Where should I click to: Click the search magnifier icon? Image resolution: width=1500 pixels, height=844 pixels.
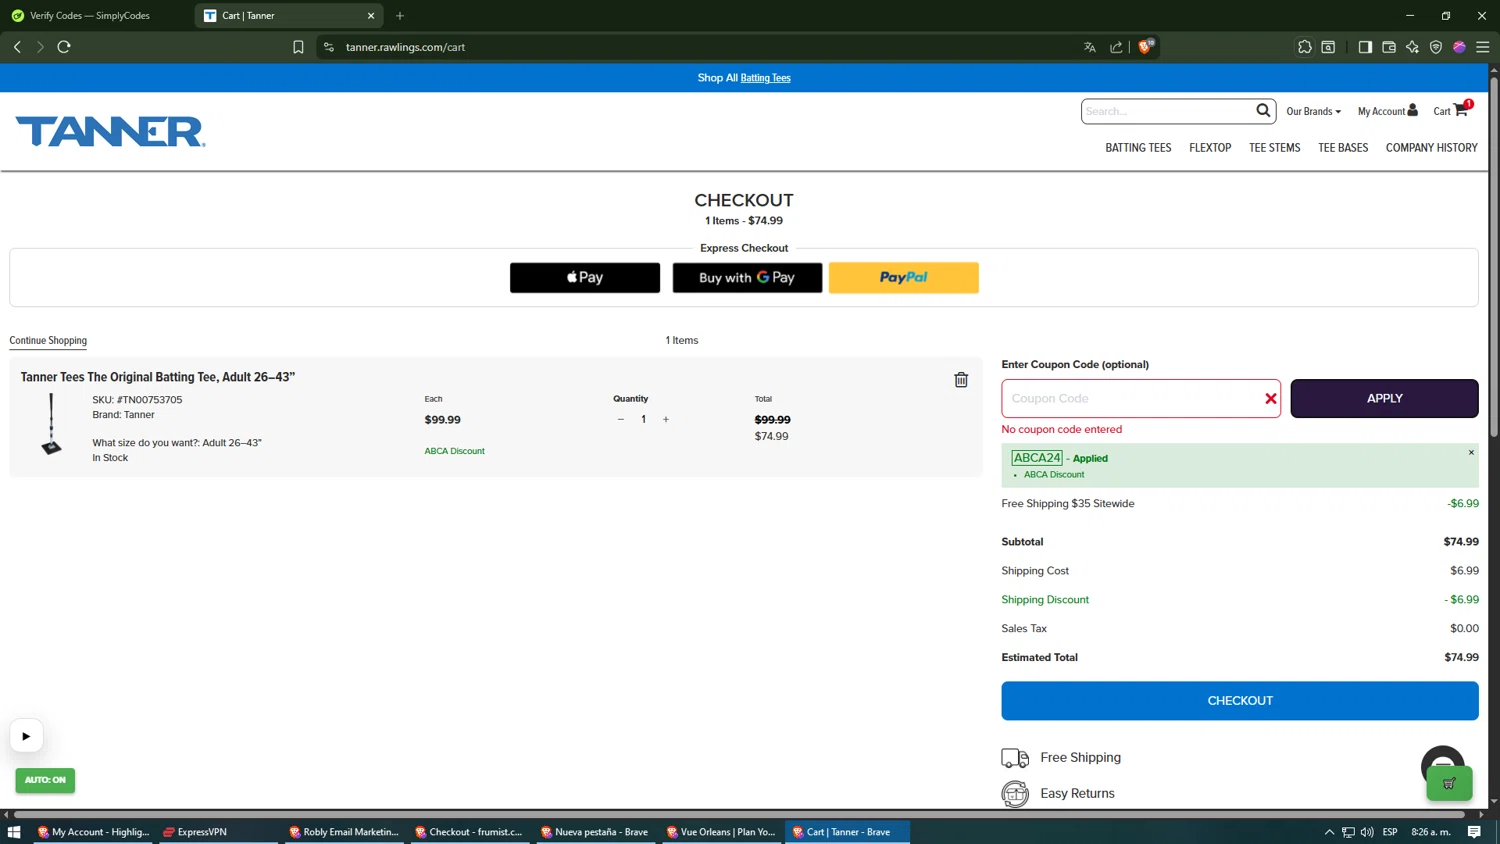click(x=1263, y=111)
